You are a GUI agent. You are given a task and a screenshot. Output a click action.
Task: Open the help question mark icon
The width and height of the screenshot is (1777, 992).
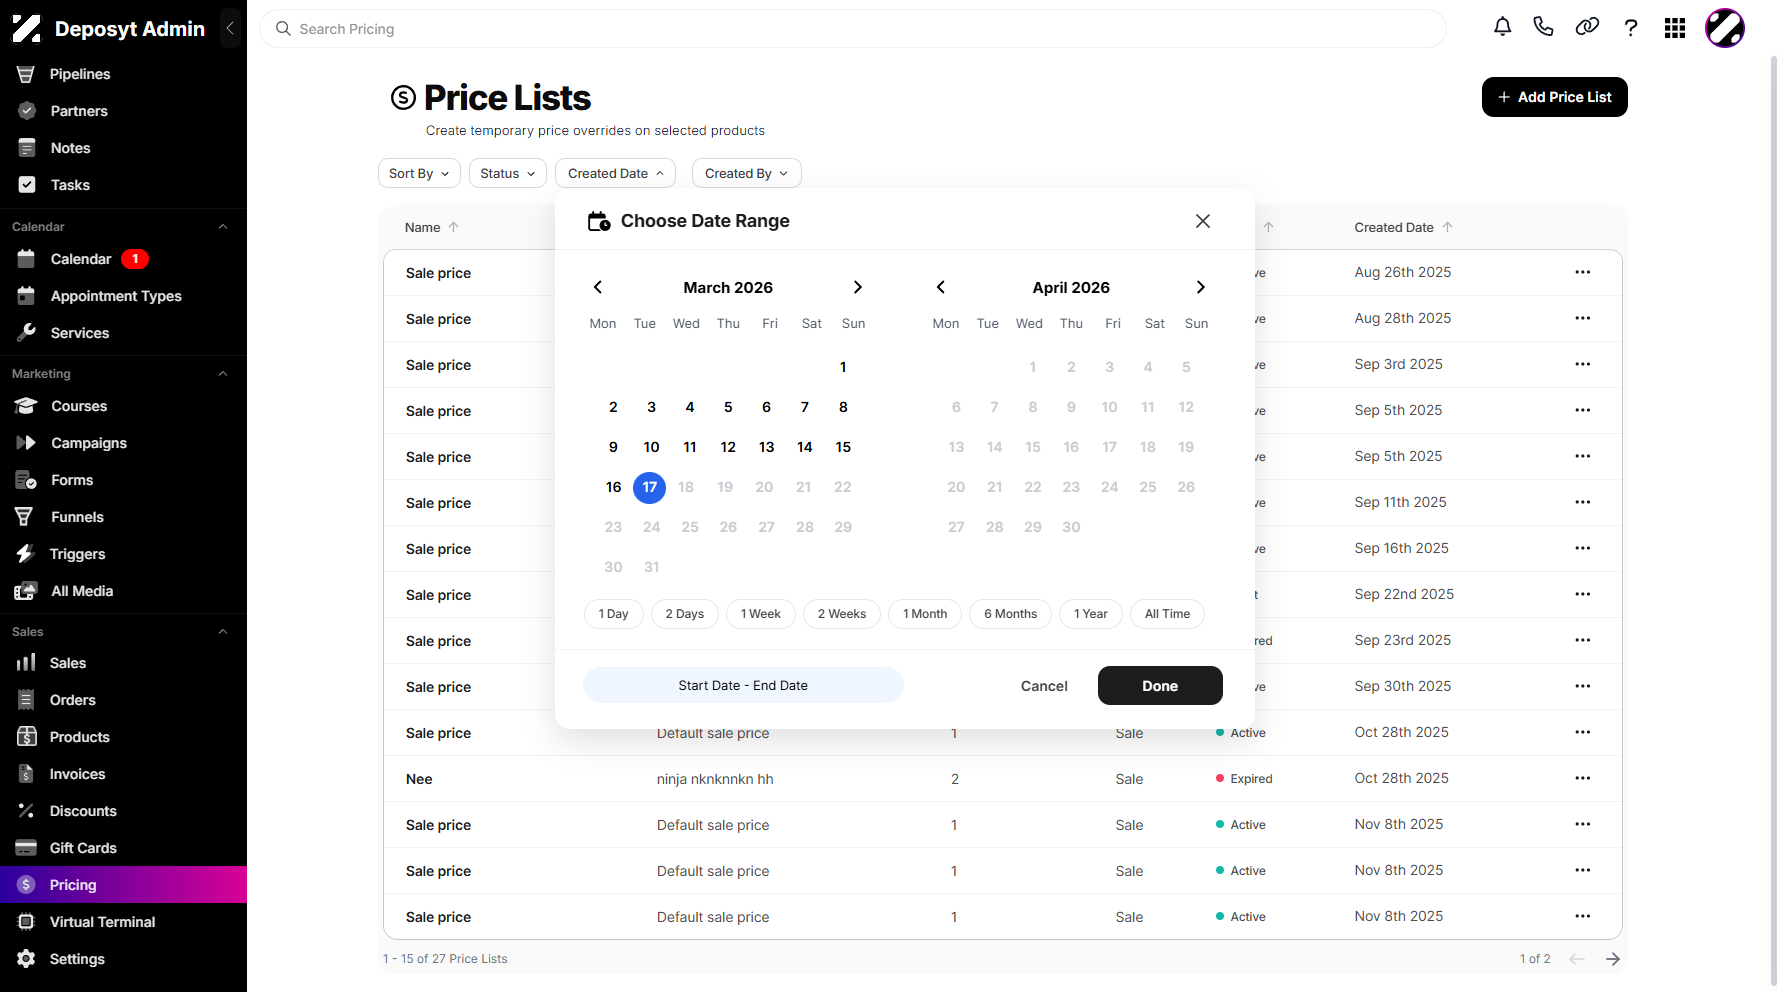(1631, 28)
